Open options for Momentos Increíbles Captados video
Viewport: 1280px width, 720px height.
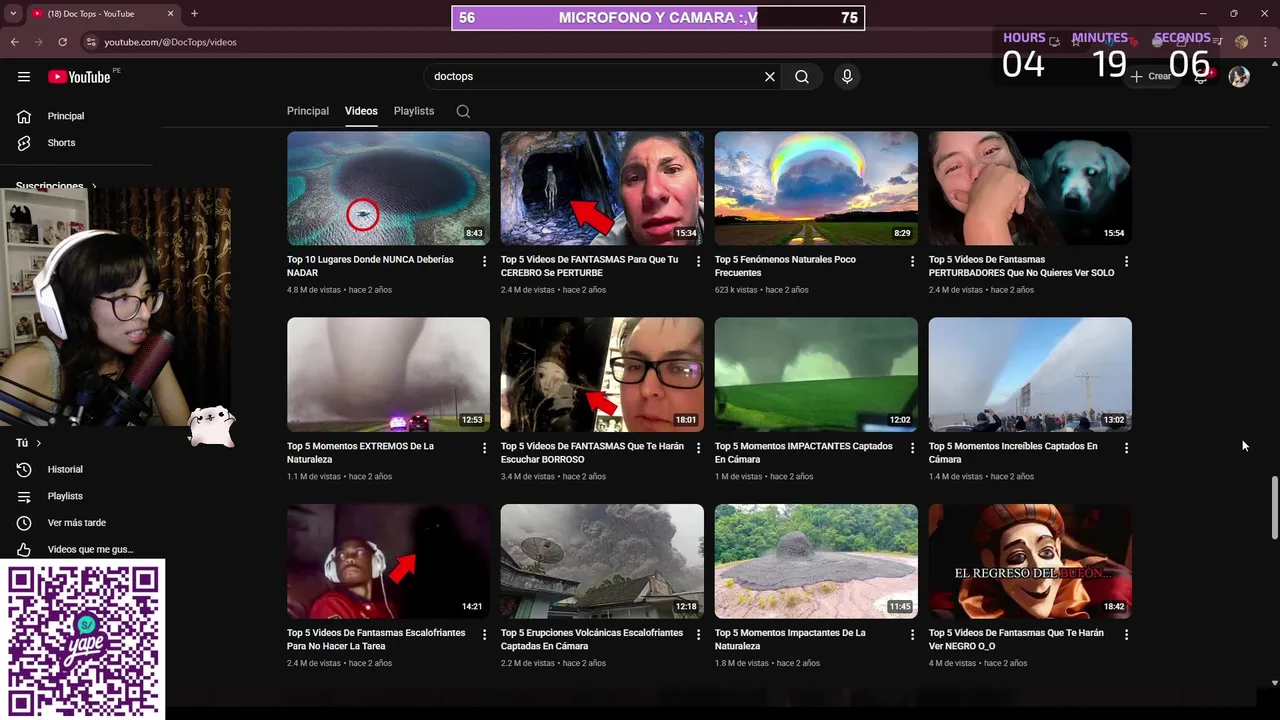(x=1126, y=448)
